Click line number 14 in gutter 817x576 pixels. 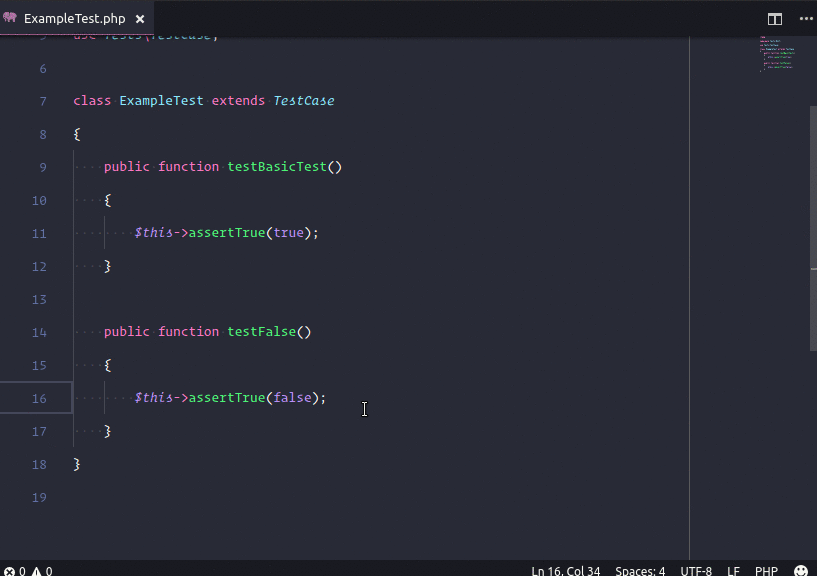point(39,333)
